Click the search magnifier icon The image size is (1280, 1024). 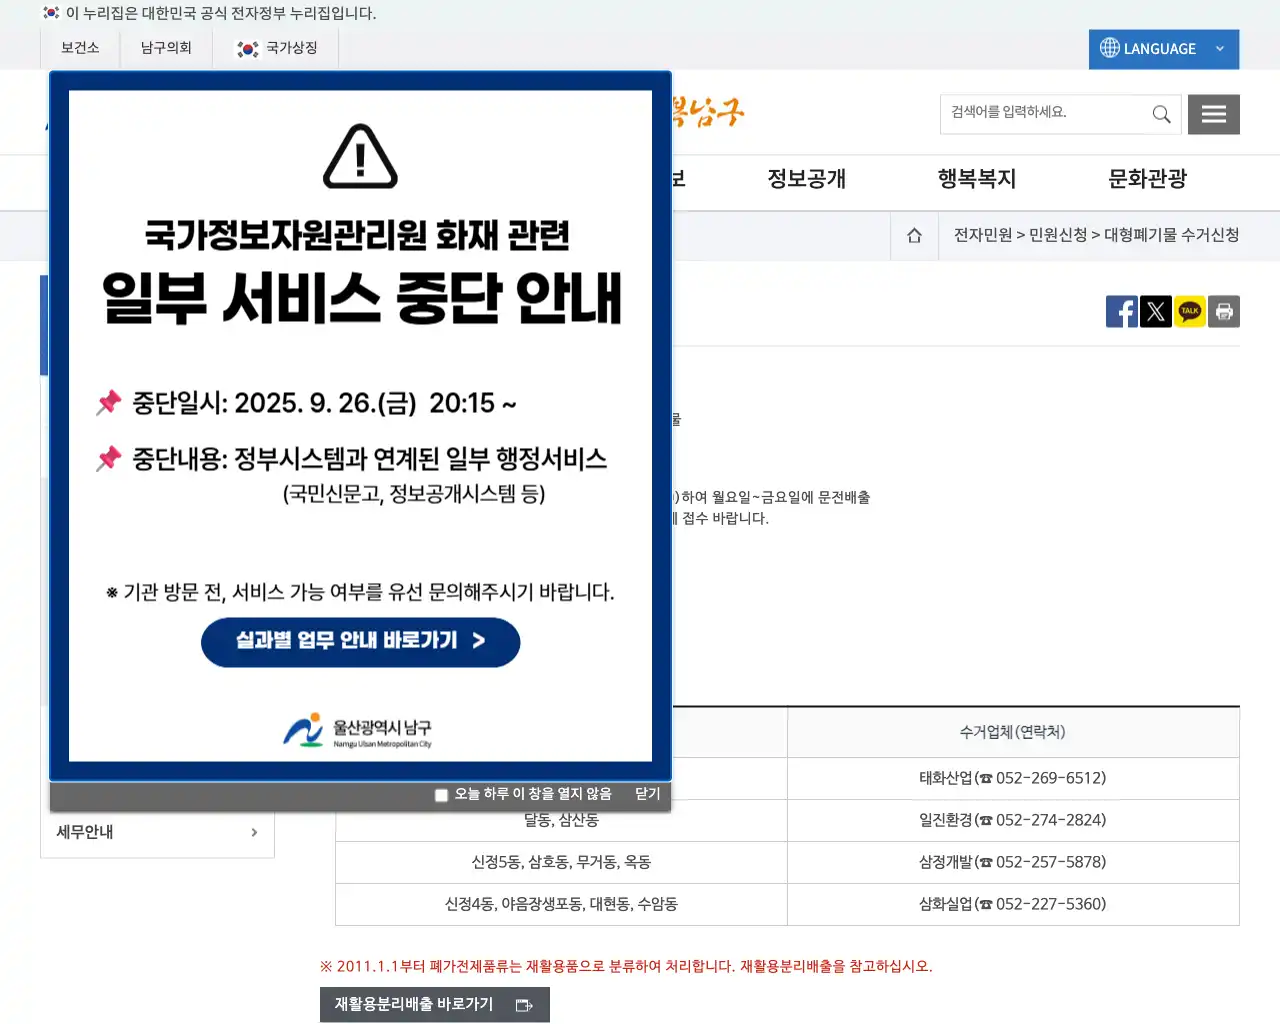pos(1161,114)
